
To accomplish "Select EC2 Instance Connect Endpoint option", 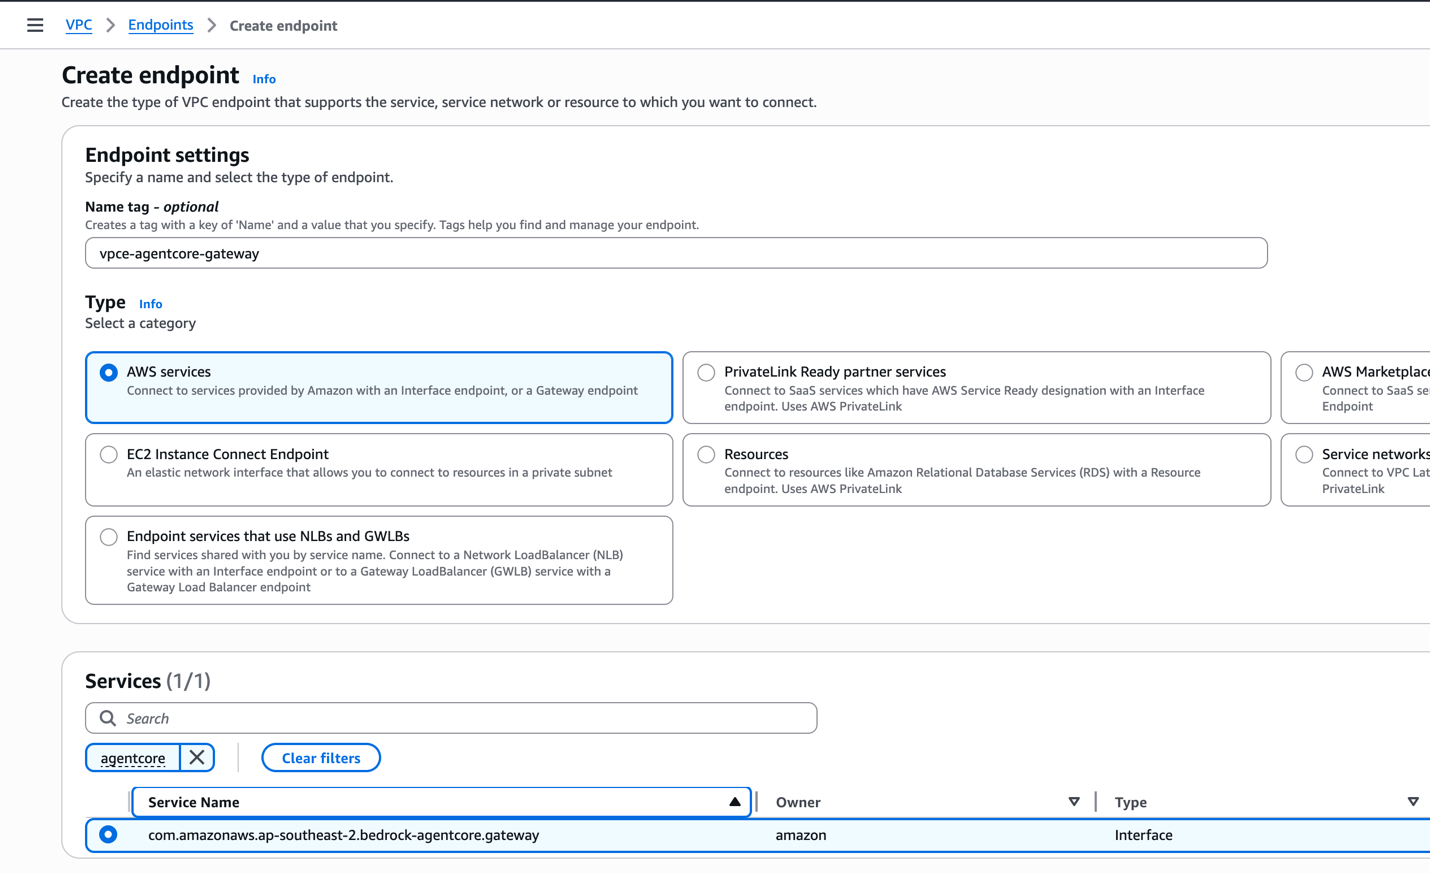I will point(109,455).
